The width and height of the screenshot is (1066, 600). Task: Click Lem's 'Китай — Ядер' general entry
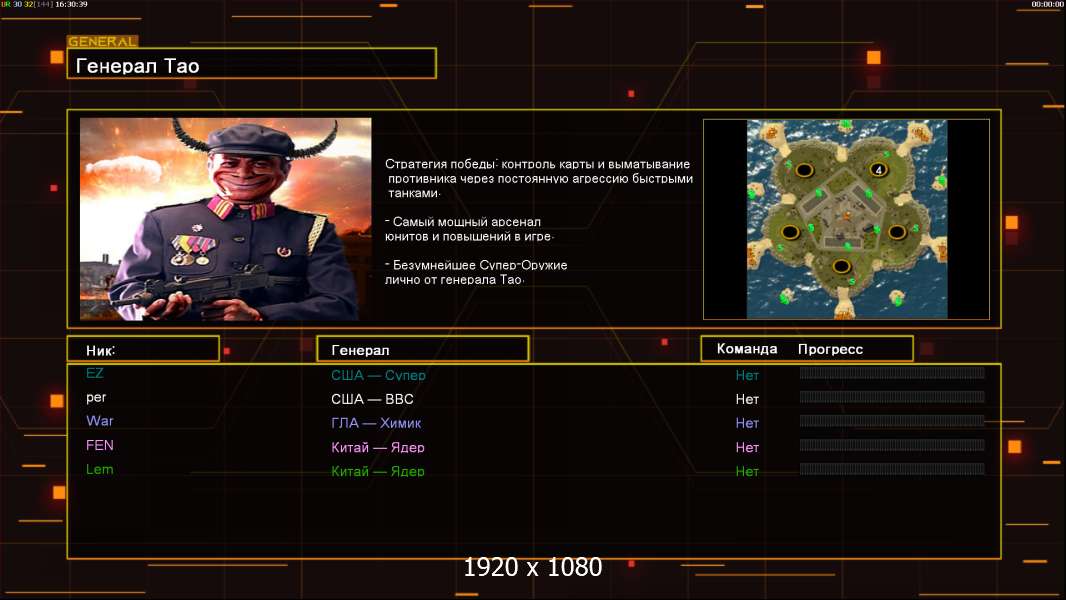pos(377,471)
